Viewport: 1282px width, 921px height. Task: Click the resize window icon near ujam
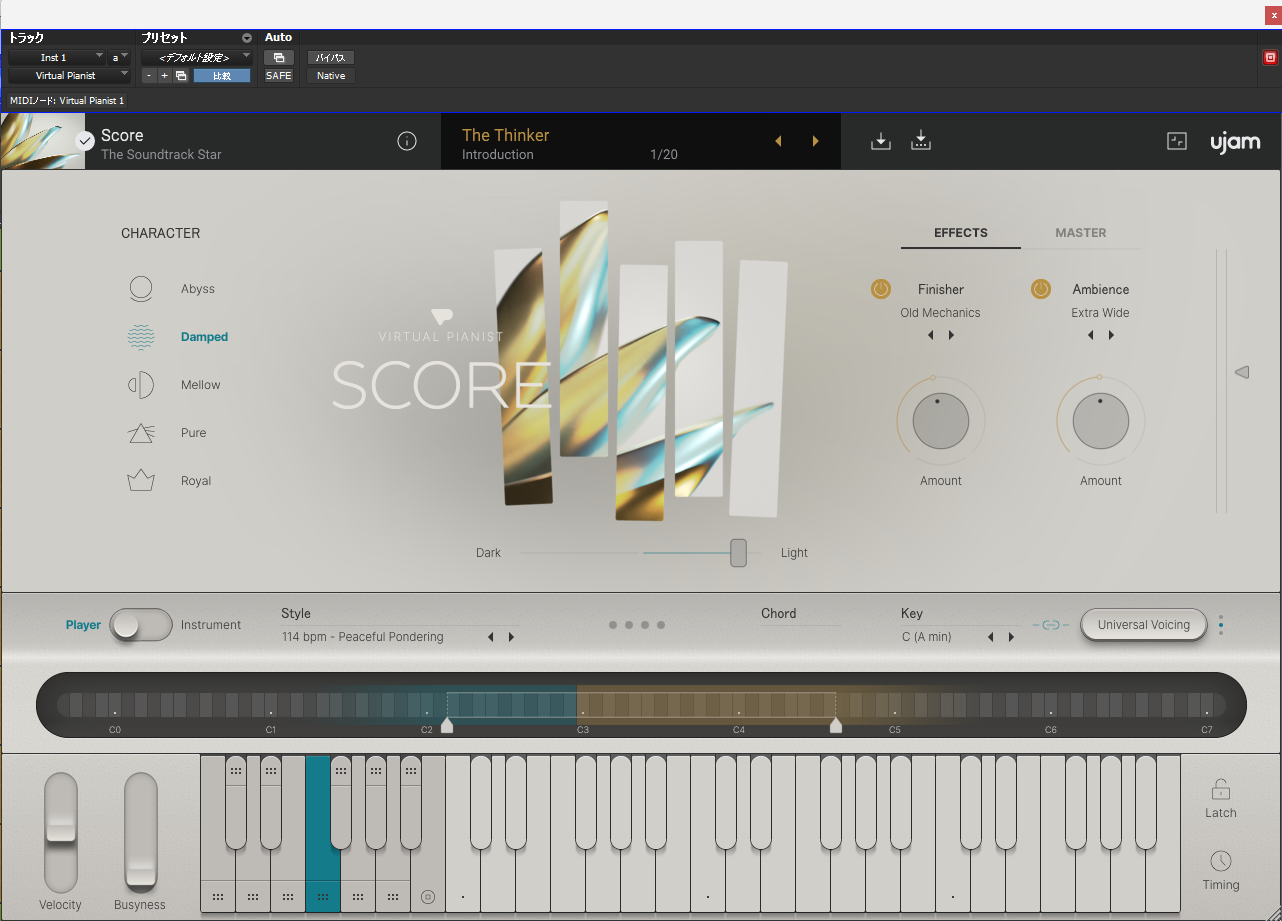click(1177, 141)
